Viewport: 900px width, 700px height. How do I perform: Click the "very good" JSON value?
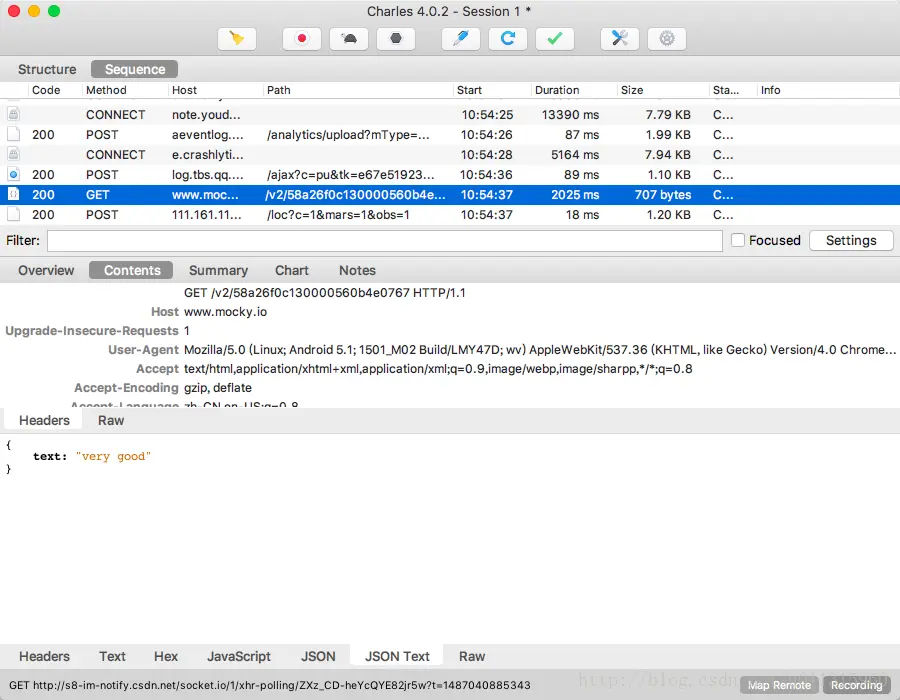pos(113,456)
